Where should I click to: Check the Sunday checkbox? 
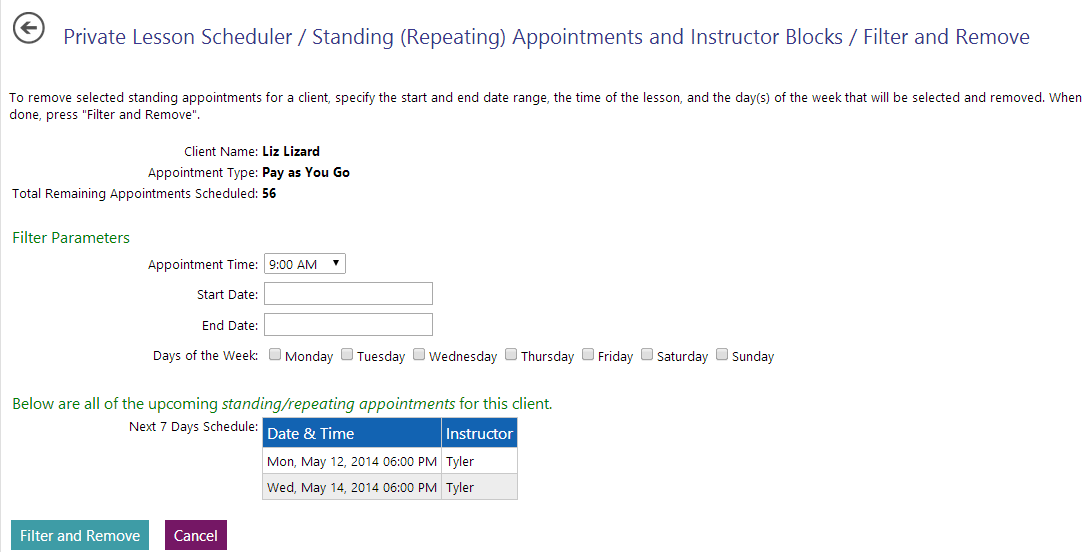click(x=722, y=355)
